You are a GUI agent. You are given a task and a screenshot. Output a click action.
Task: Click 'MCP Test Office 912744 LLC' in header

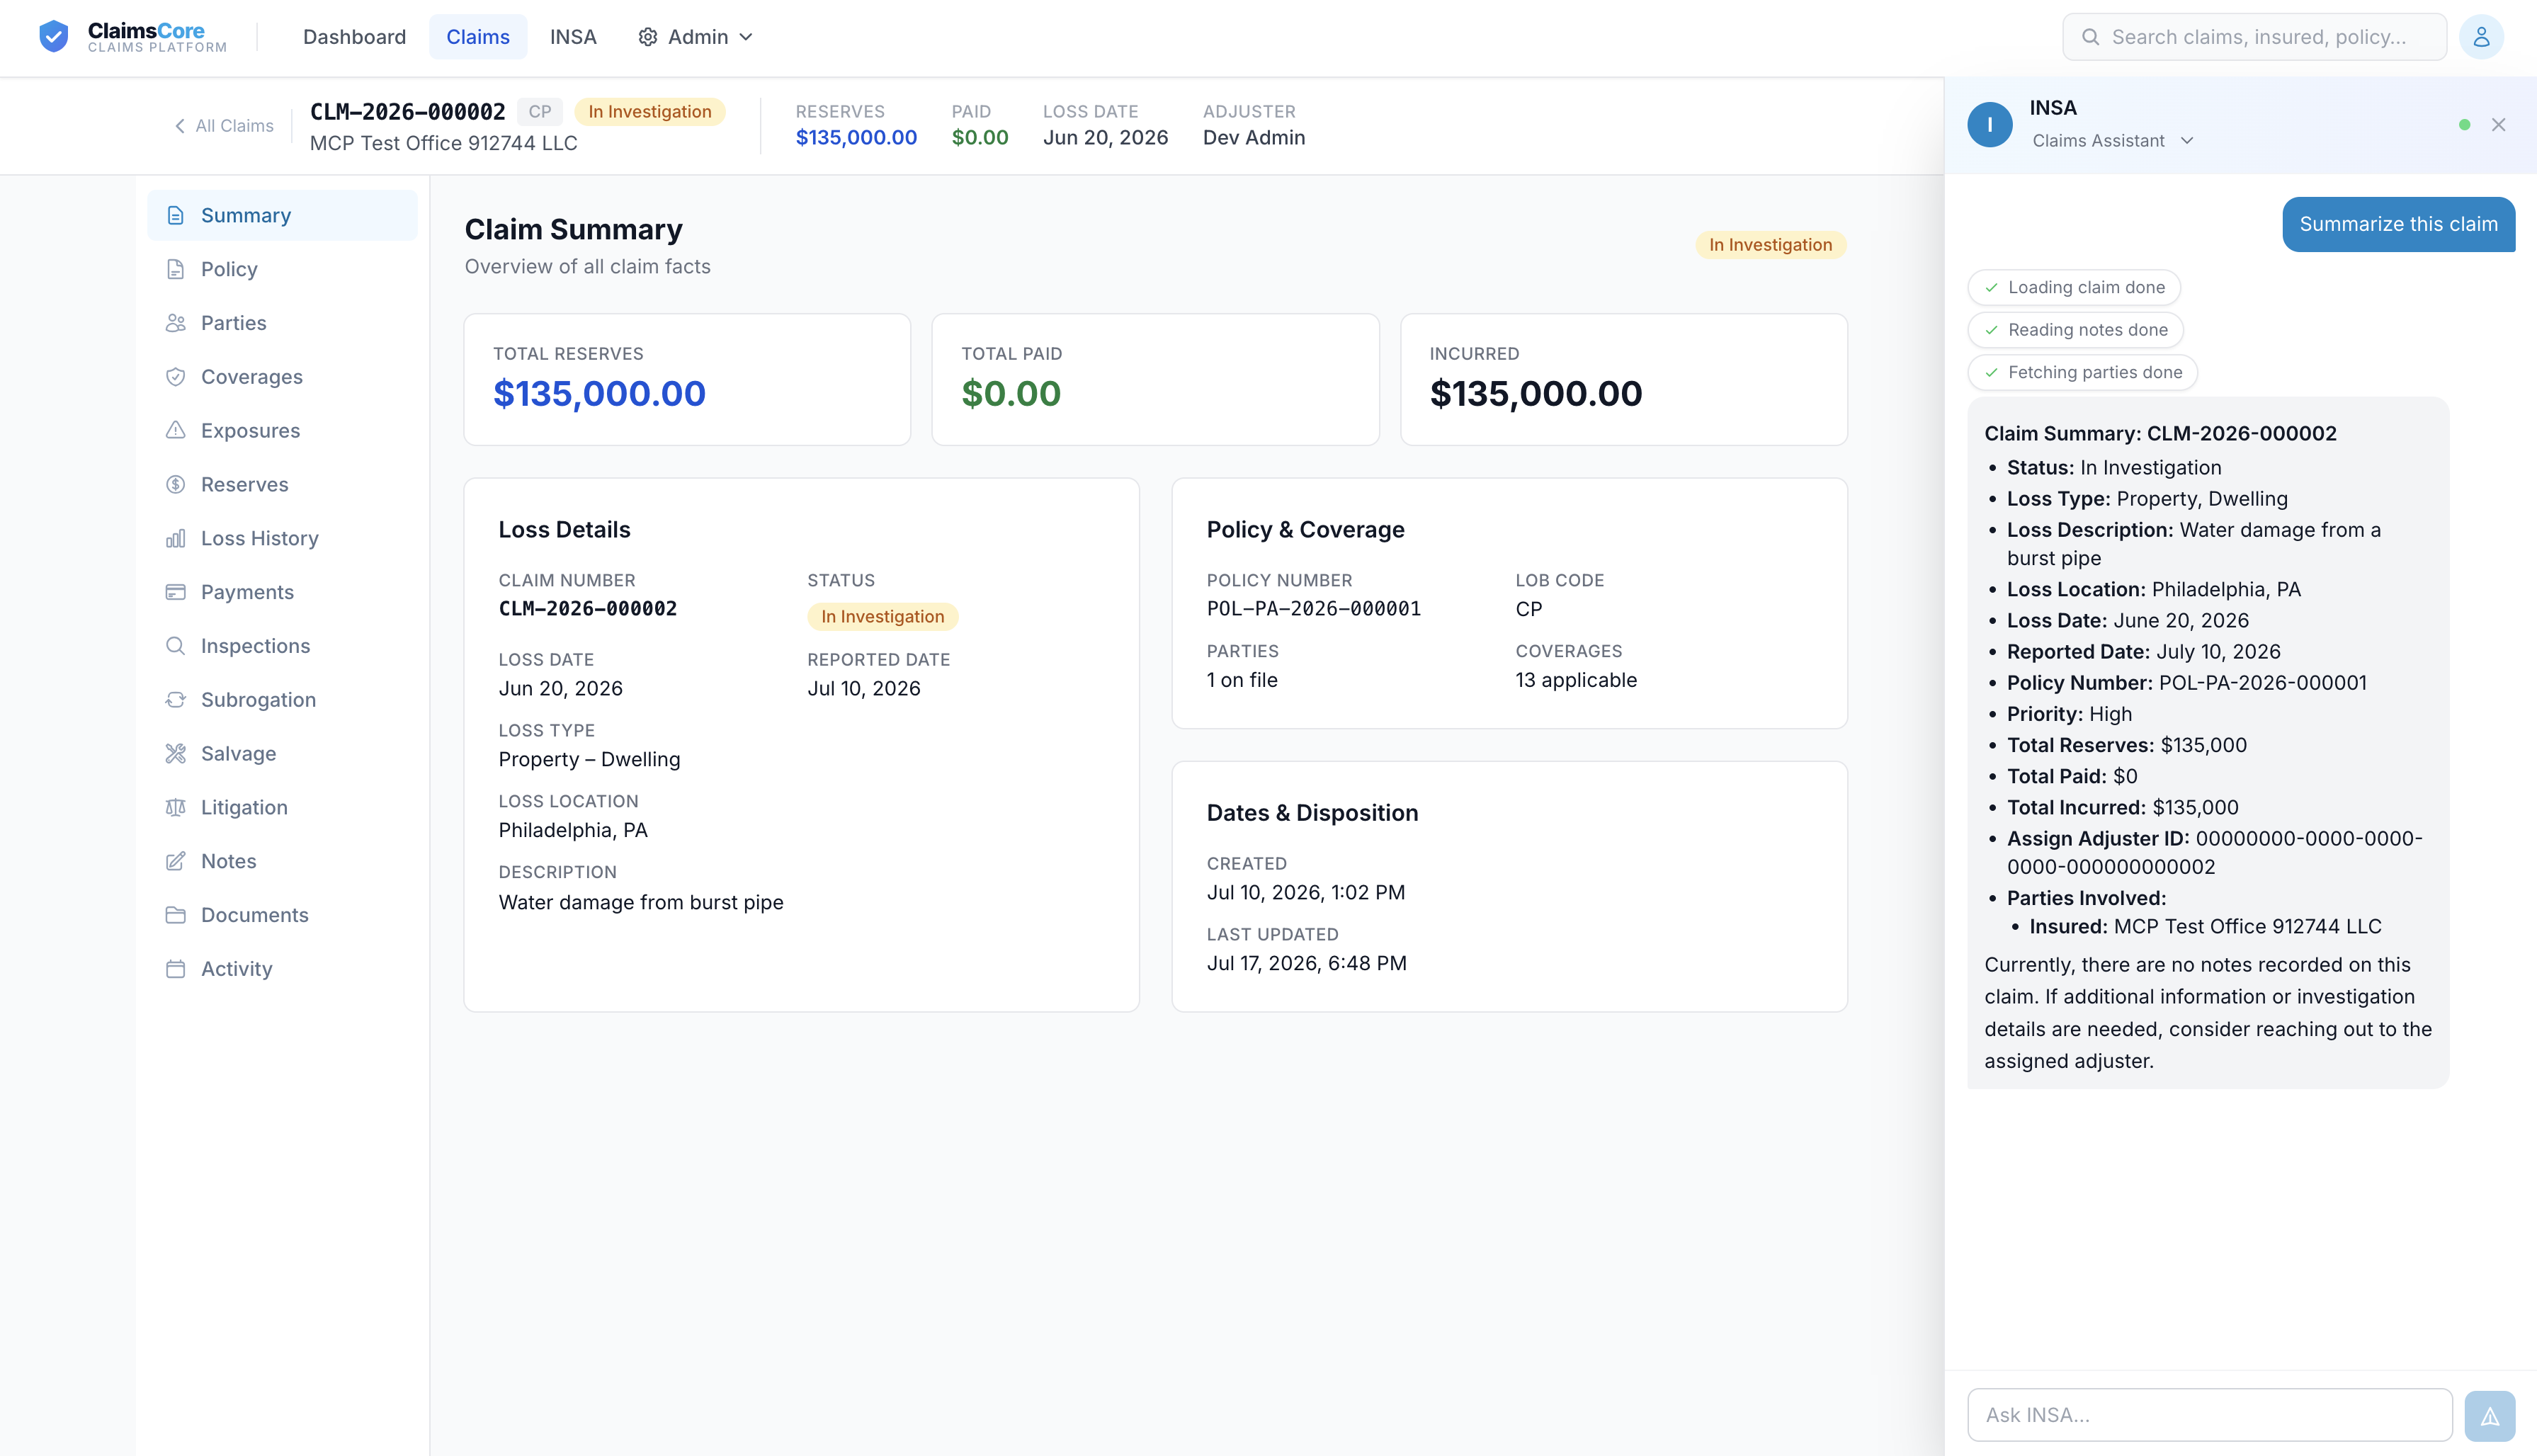(443, 144)
